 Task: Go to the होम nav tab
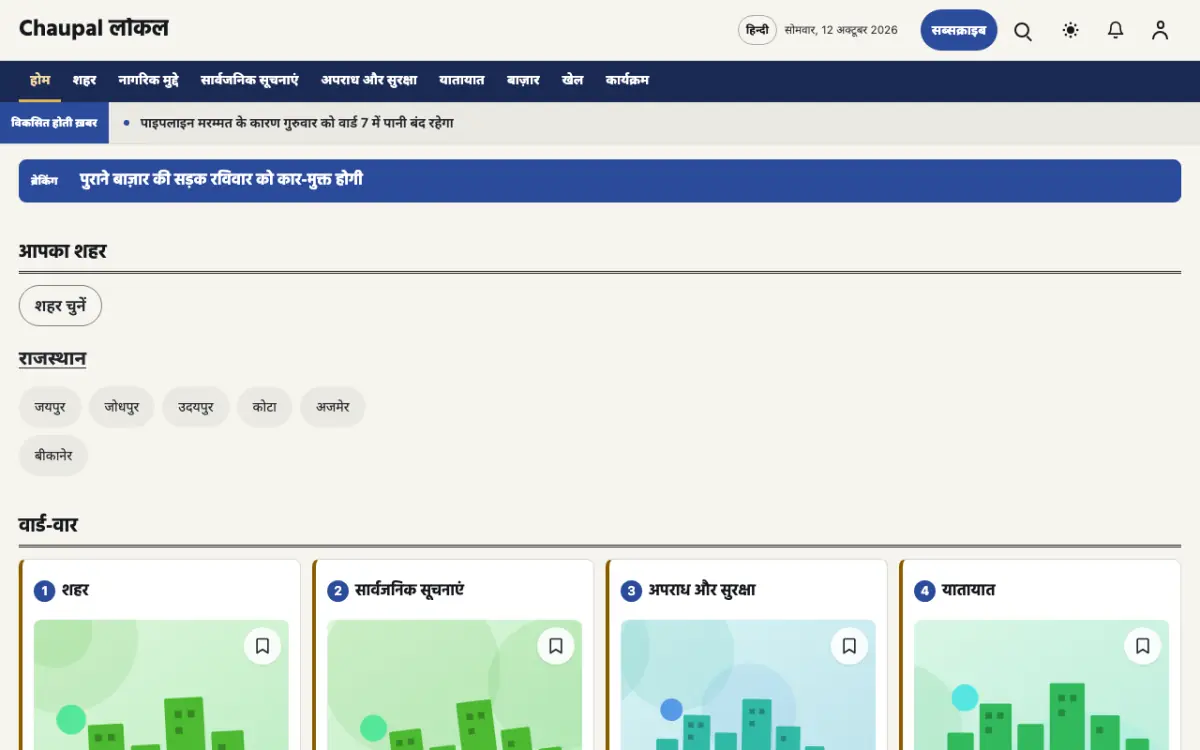pos(40,80)
